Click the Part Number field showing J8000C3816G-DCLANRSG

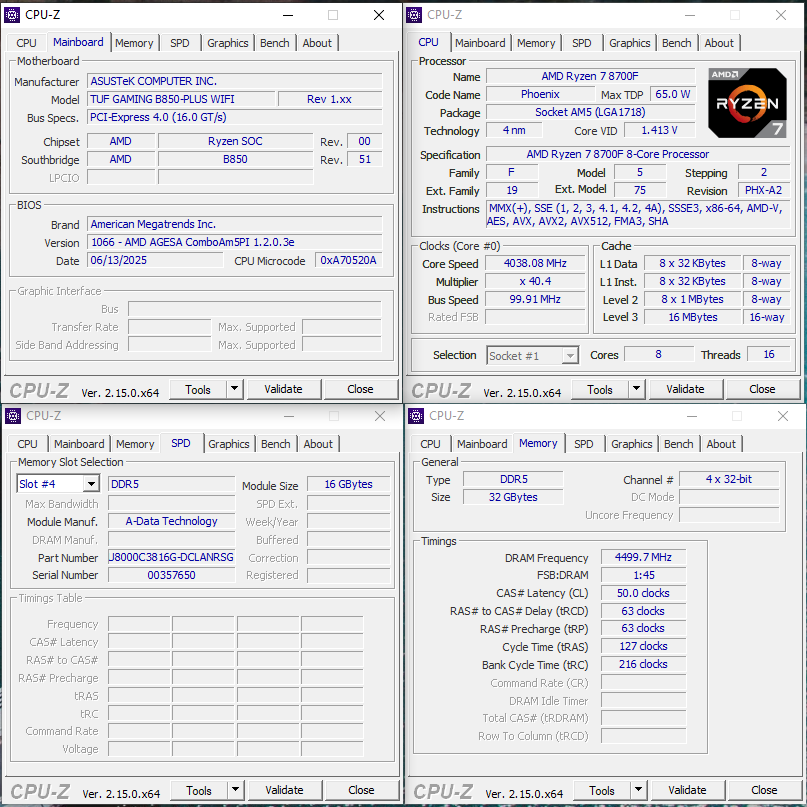[170, 557]
